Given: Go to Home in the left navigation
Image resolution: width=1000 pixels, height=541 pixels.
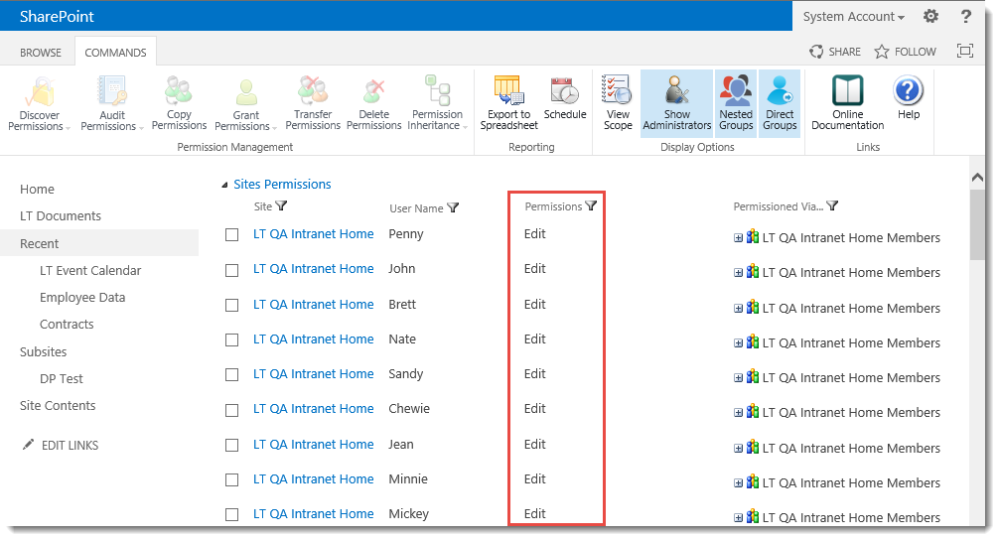Looking at the screenshot, I should [x=37, y=189].
